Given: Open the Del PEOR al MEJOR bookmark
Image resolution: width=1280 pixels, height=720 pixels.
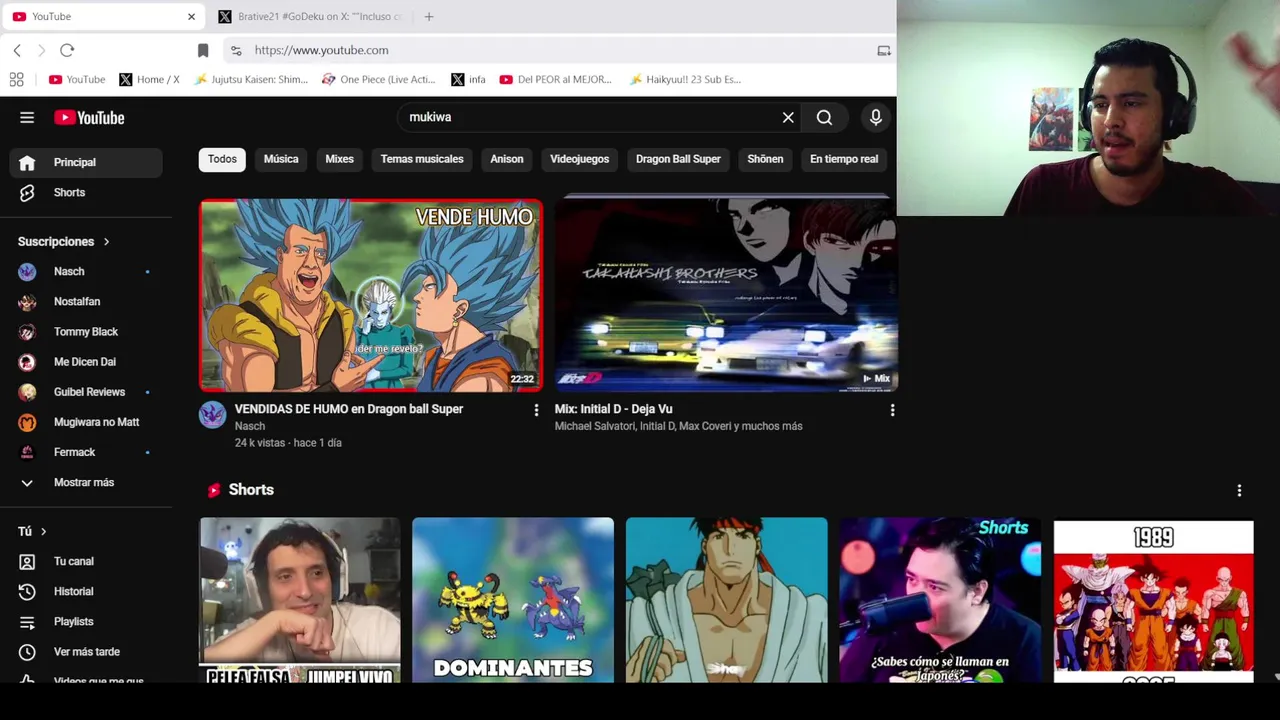Looking at the screenshot, I should click(x=555, y=79).
